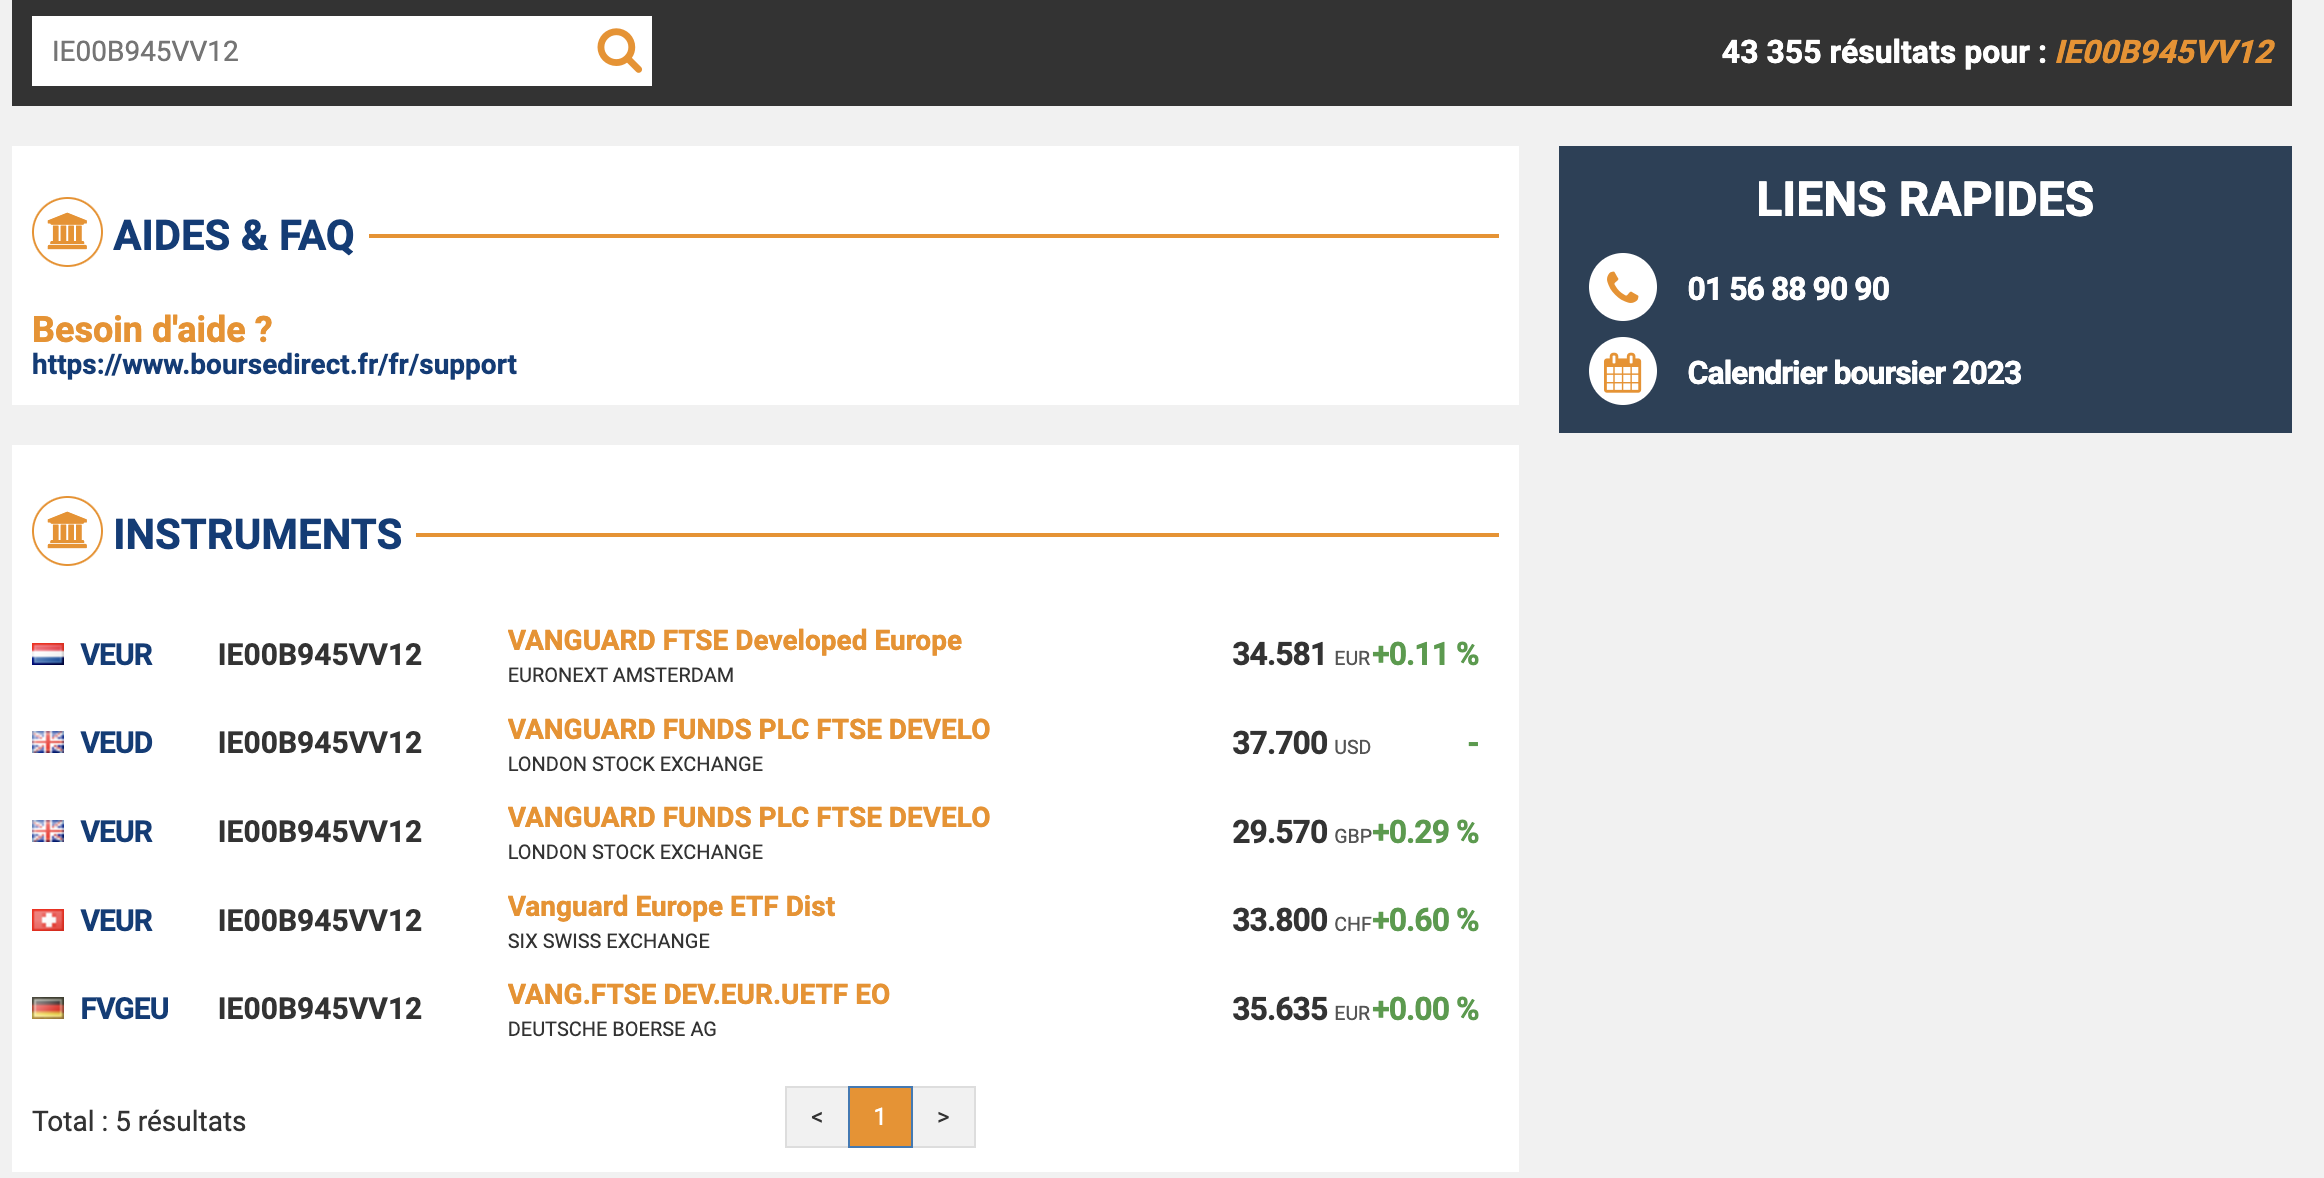Click the Swiss flag on the SIX row

point(48,920)
